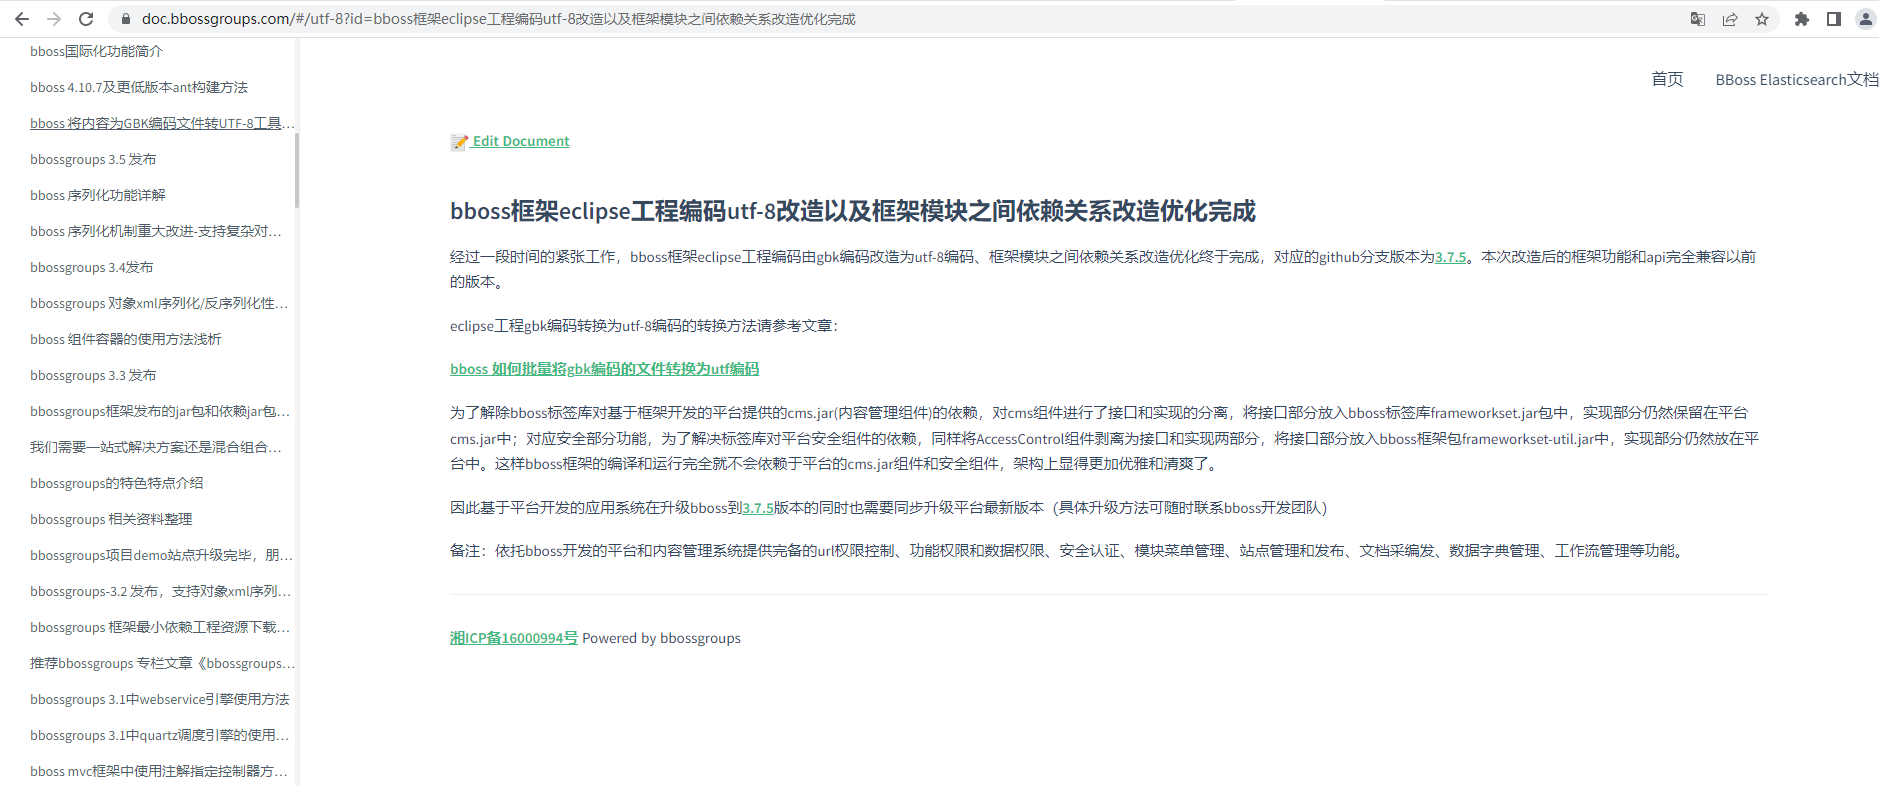Image resolution: width=1879 pixels, height=786 pixels.
Task: Open bbossgroups 相关资料整理
Action: (x=111, y=519)
